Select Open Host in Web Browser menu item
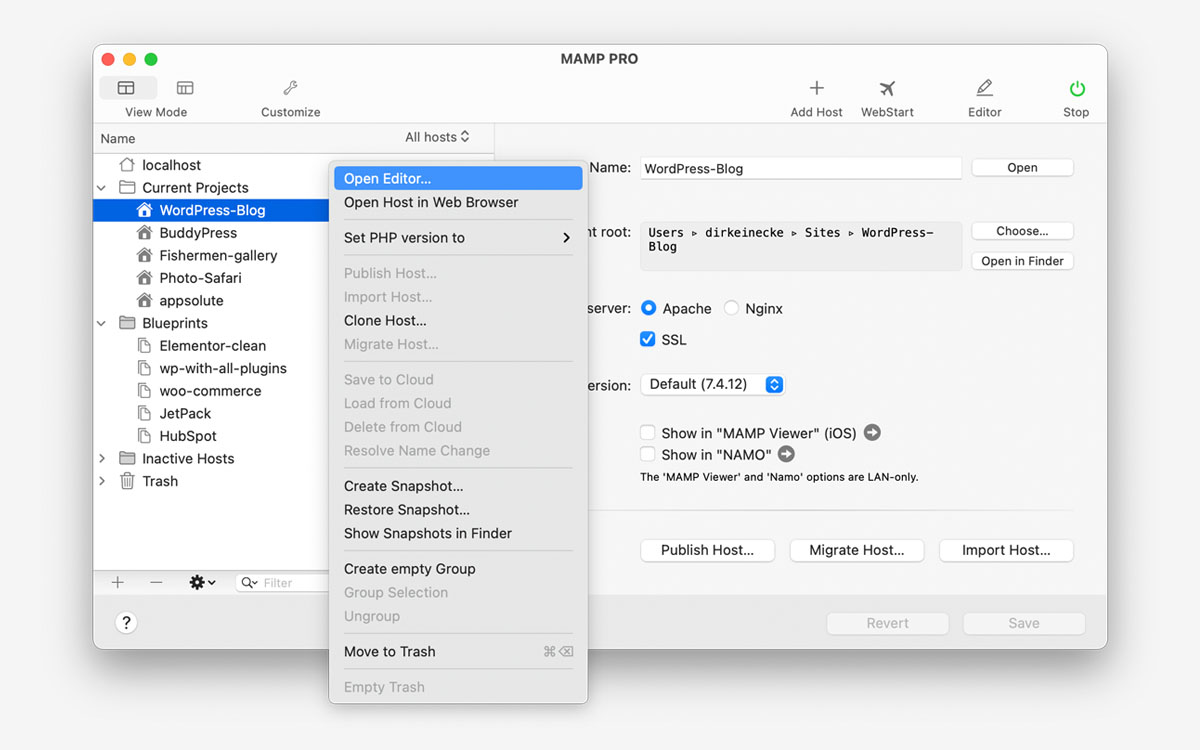This screenshot has width=1200, height=750. [458, 202]
